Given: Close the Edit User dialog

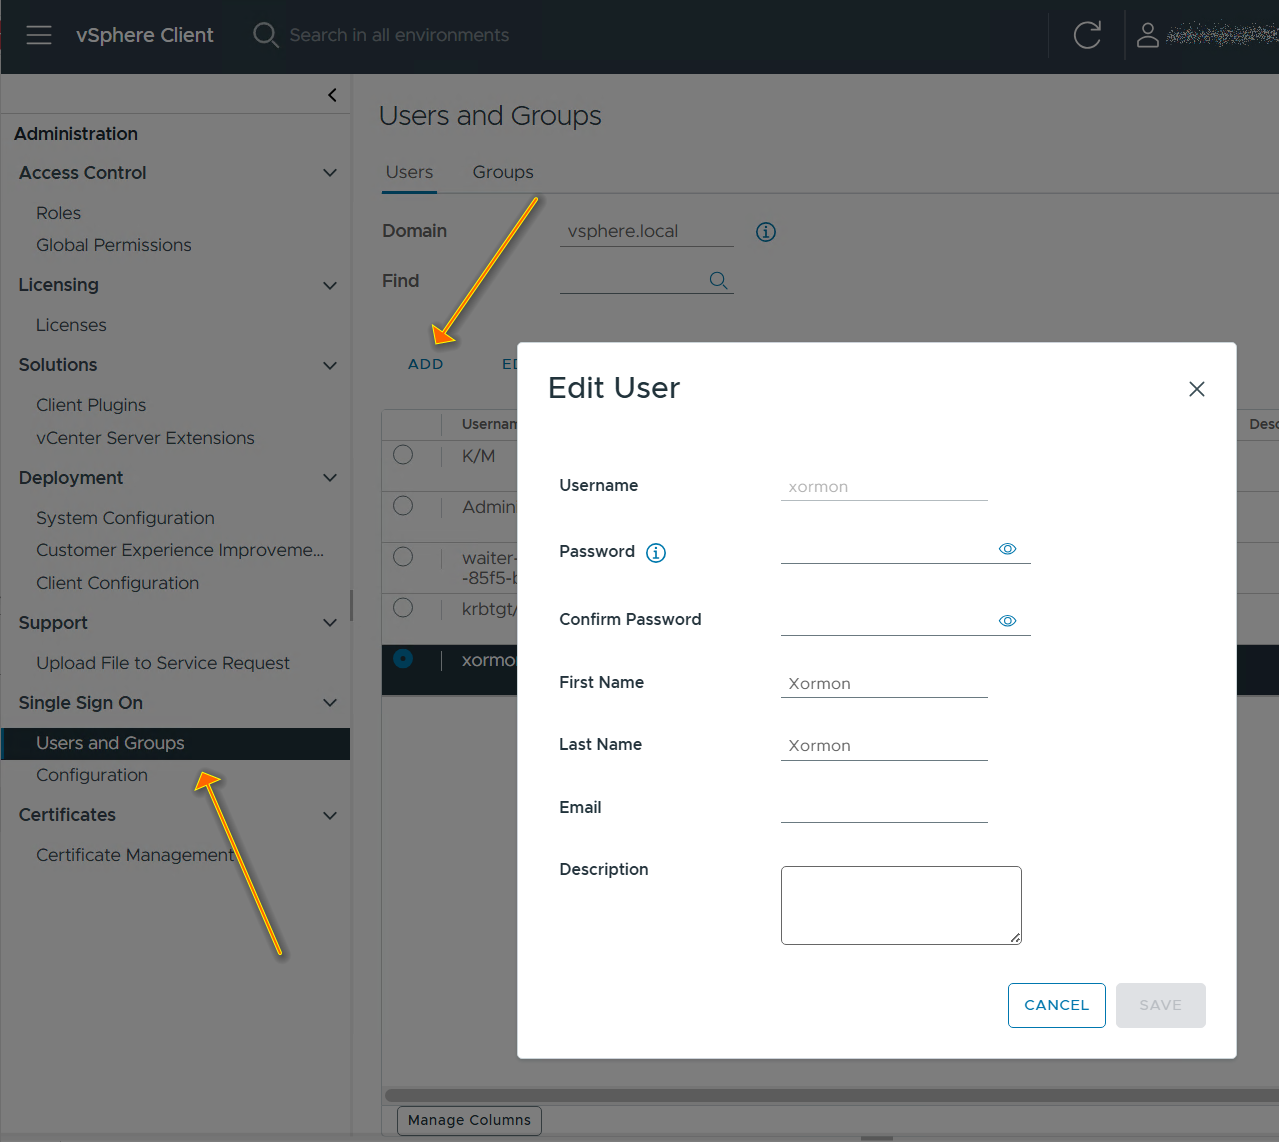Looking at the screenshot, I should [x=1196, y=389].
